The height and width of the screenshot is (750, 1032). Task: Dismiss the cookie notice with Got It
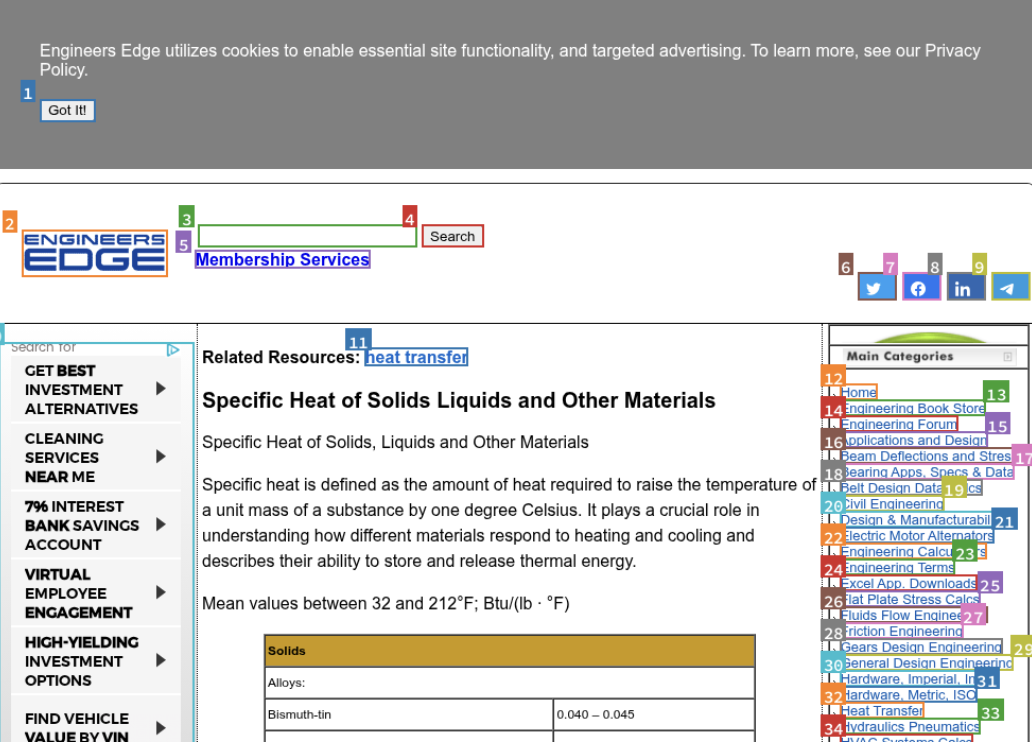[x=66, y=110]
